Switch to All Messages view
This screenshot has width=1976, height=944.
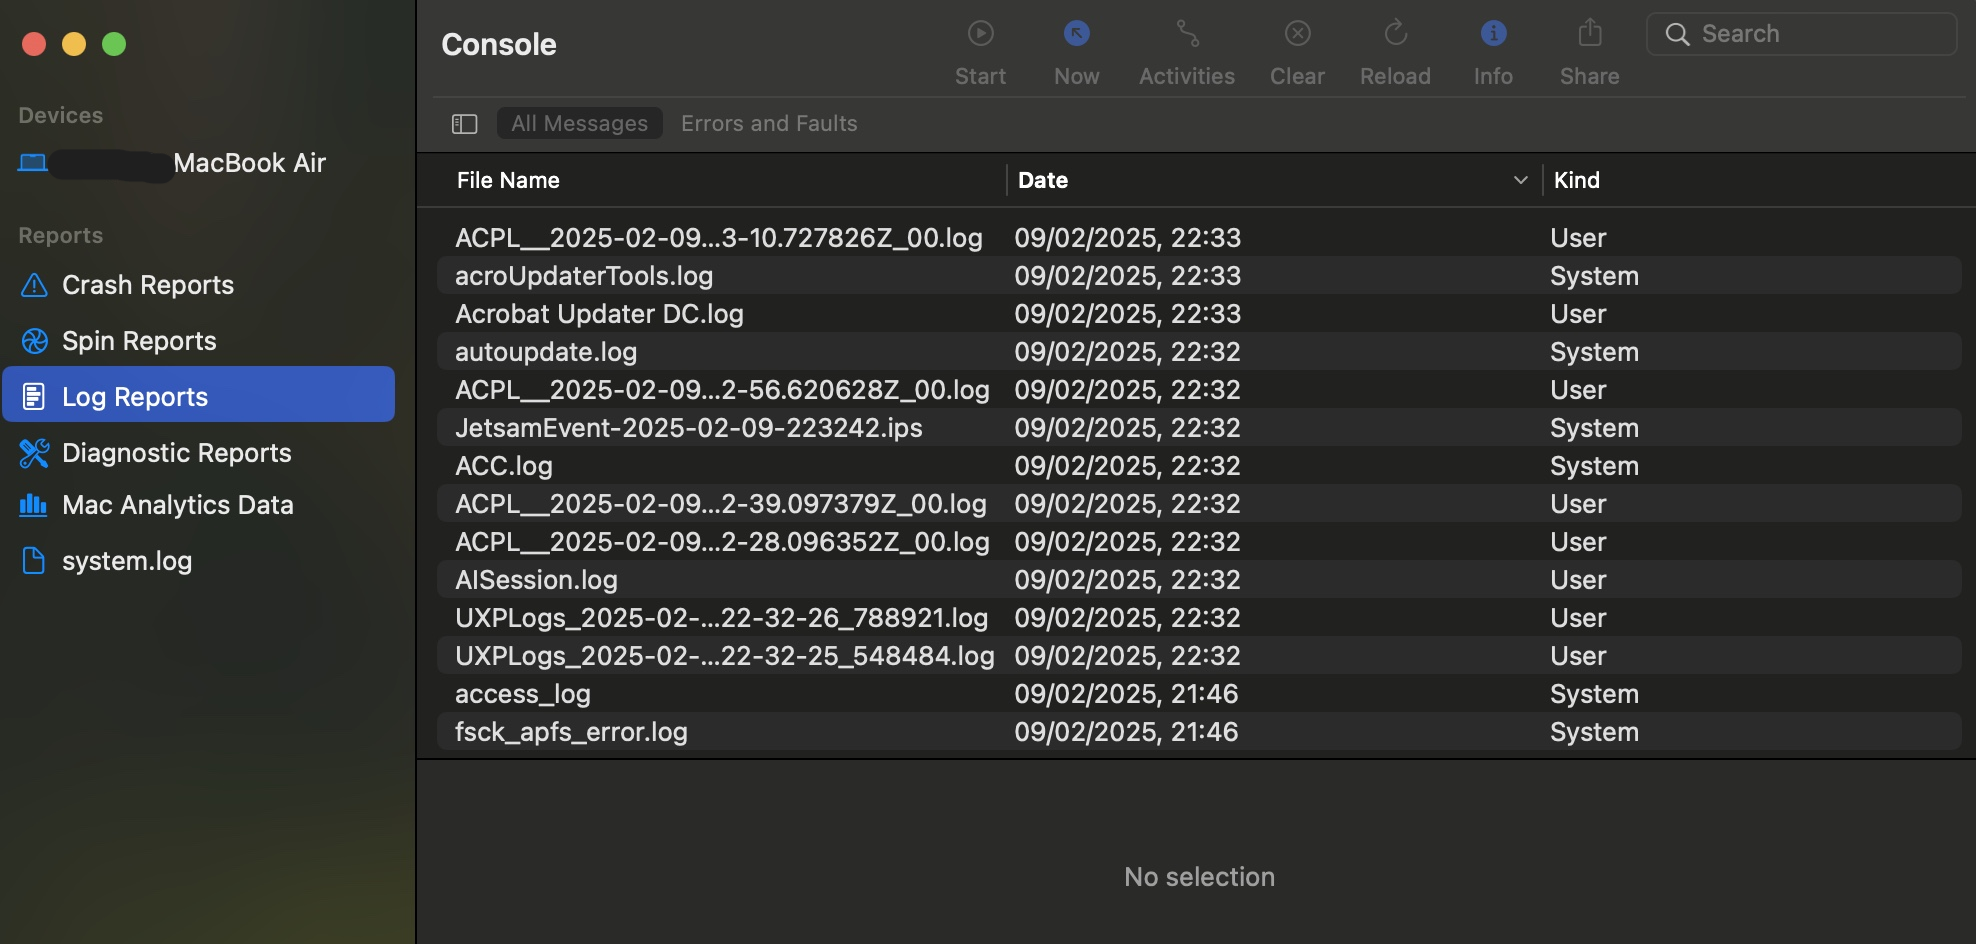point(579,123)
